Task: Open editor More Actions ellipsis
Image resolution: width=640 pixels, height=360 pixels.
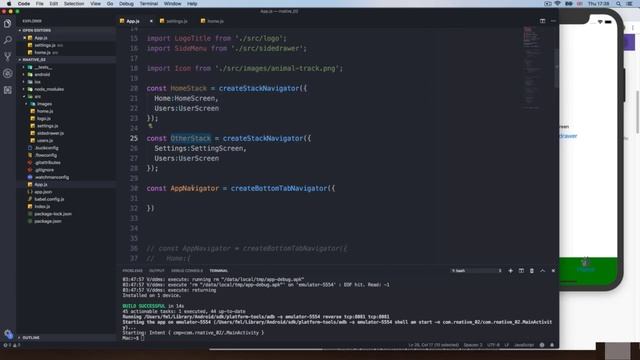Action: (553, 21)
